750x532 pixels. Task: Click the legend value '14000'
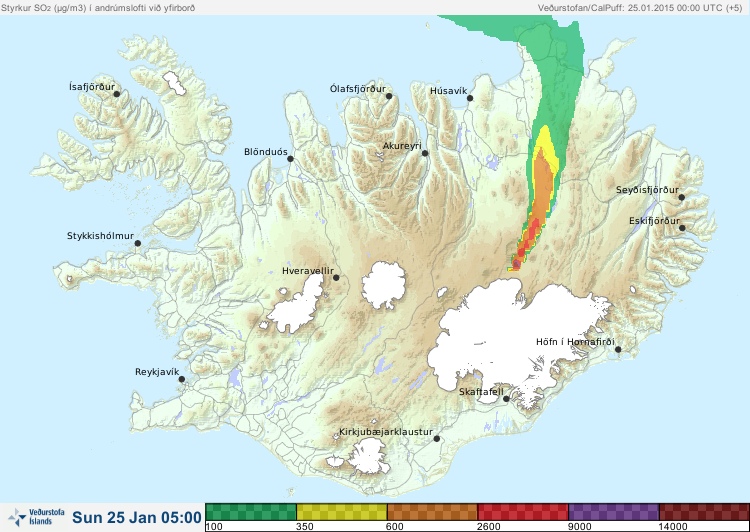pyautogui.click(x=673, y=527)
